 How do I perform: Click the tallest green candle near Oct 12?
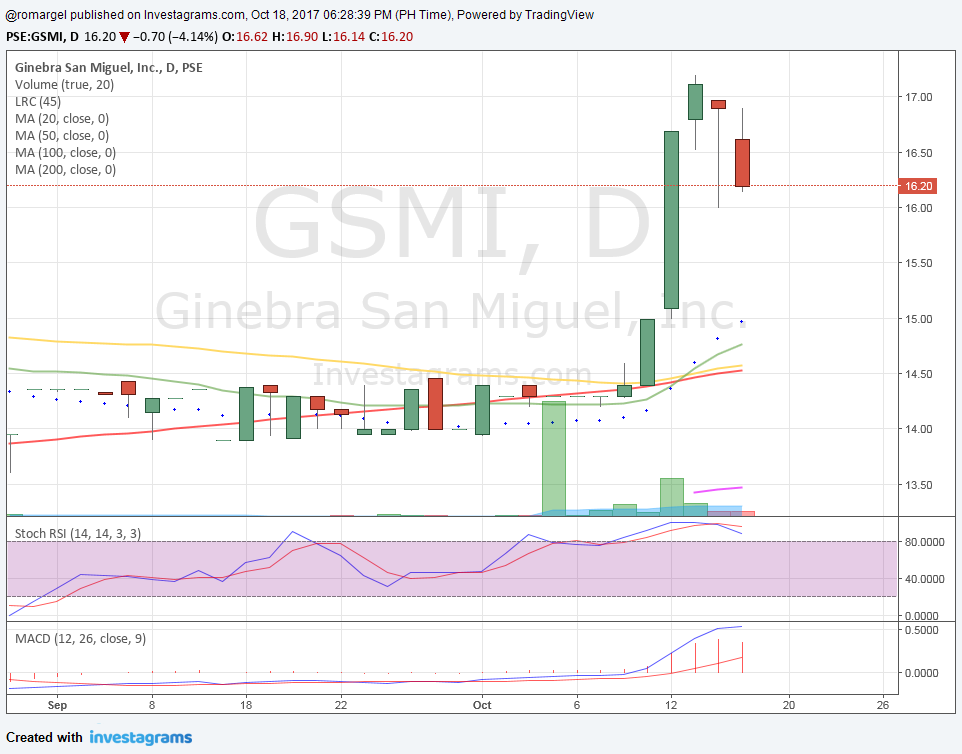[671, 220]
